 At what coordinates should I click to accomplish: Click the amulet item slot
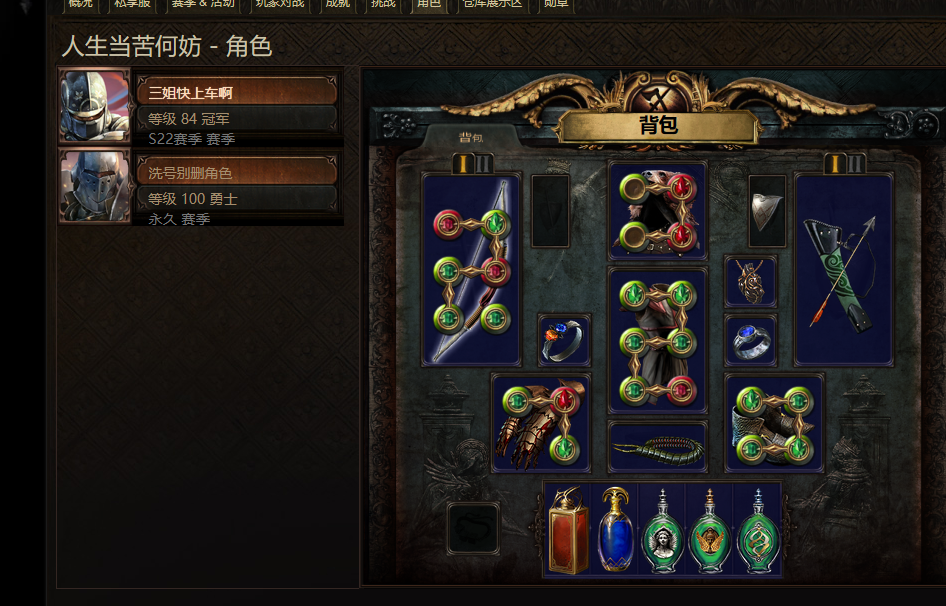tap(751, 281)
